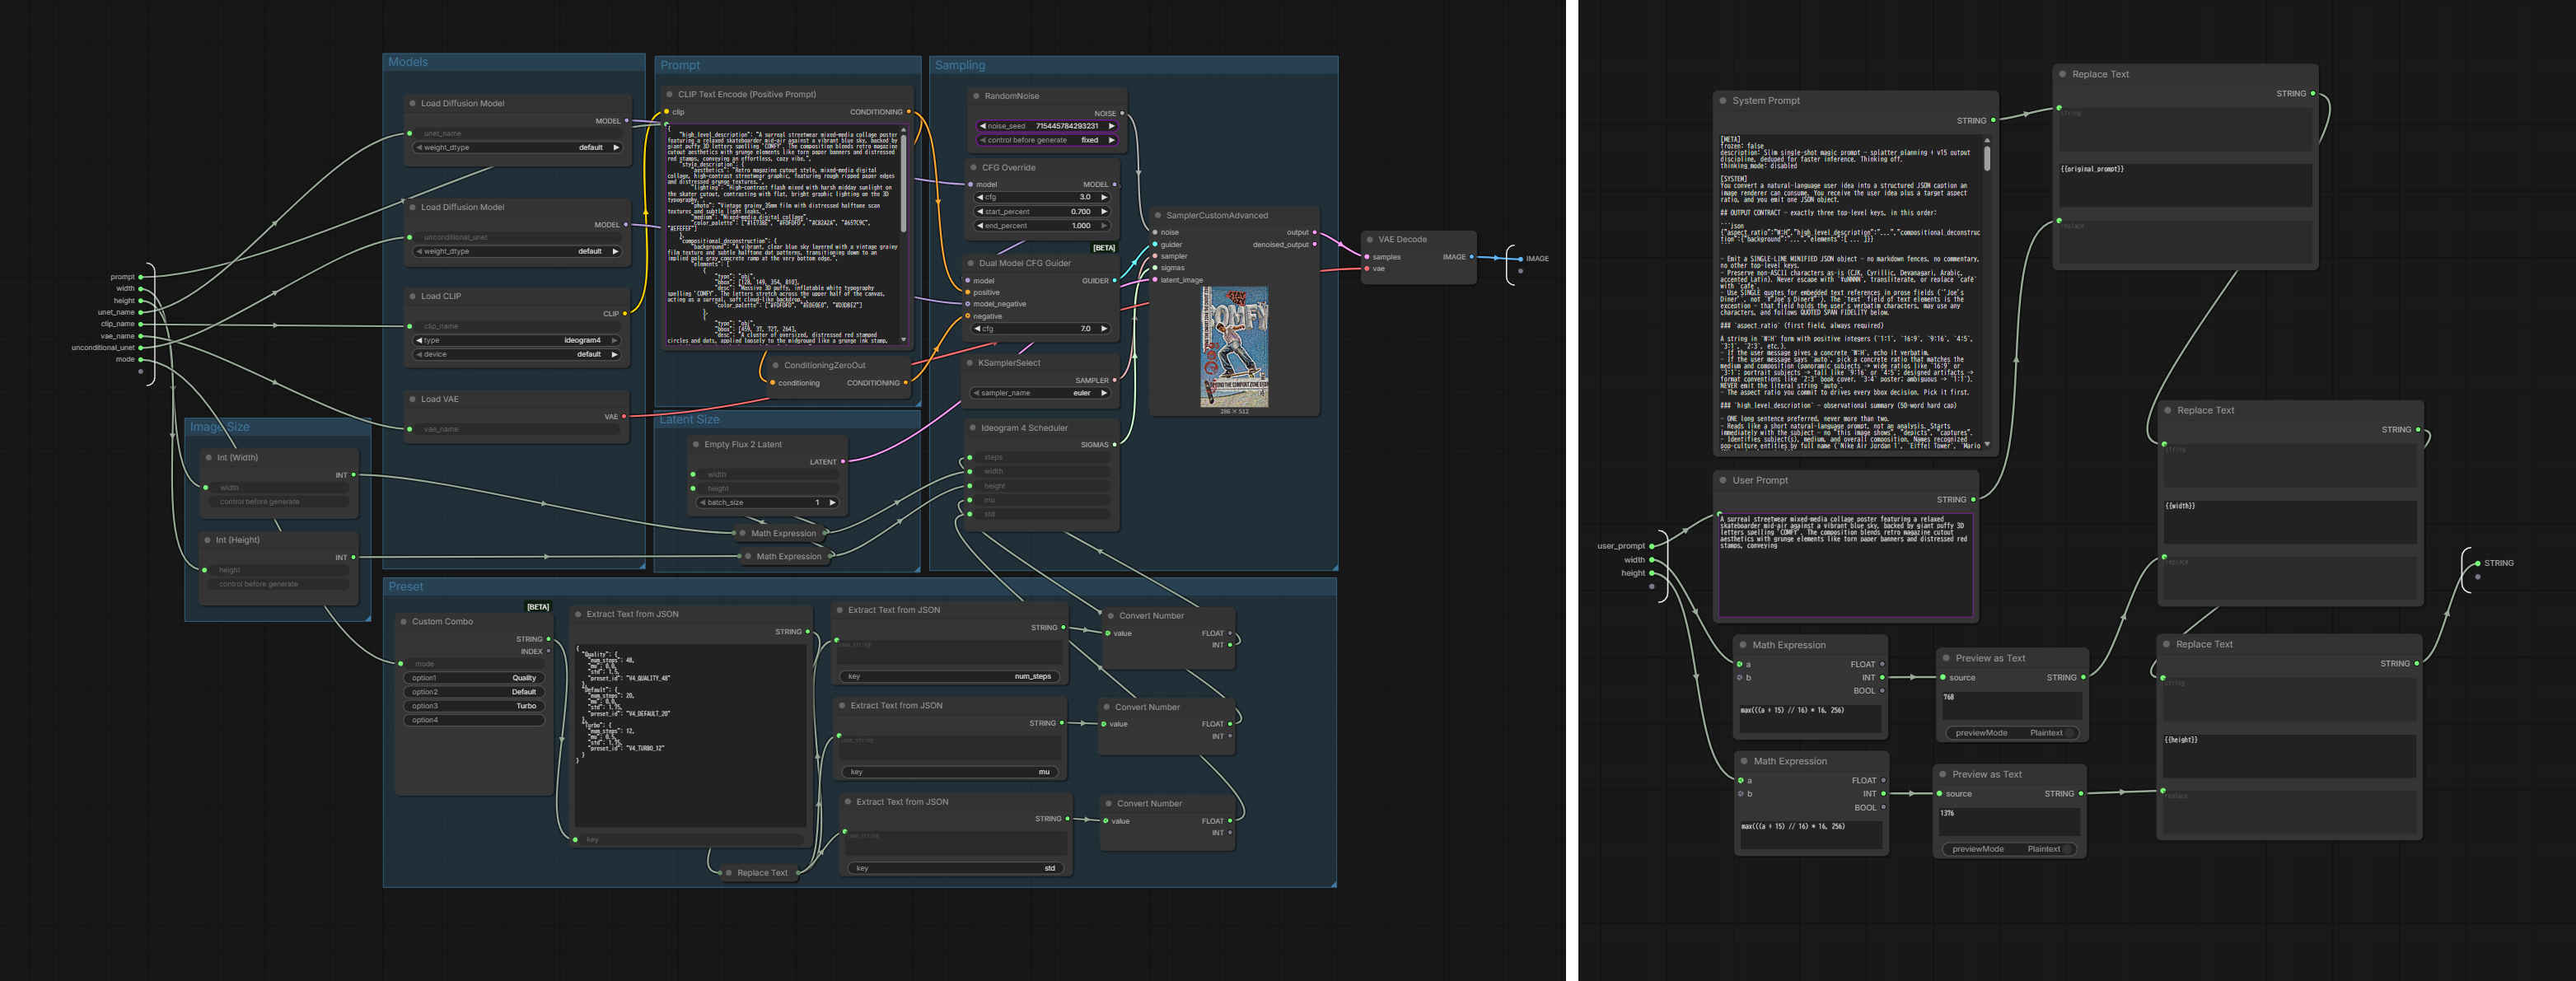The height and width of the screenshot is (981, 2576).
Task: Click the cfg 7.0 value slider
Action: (1042, 329)
